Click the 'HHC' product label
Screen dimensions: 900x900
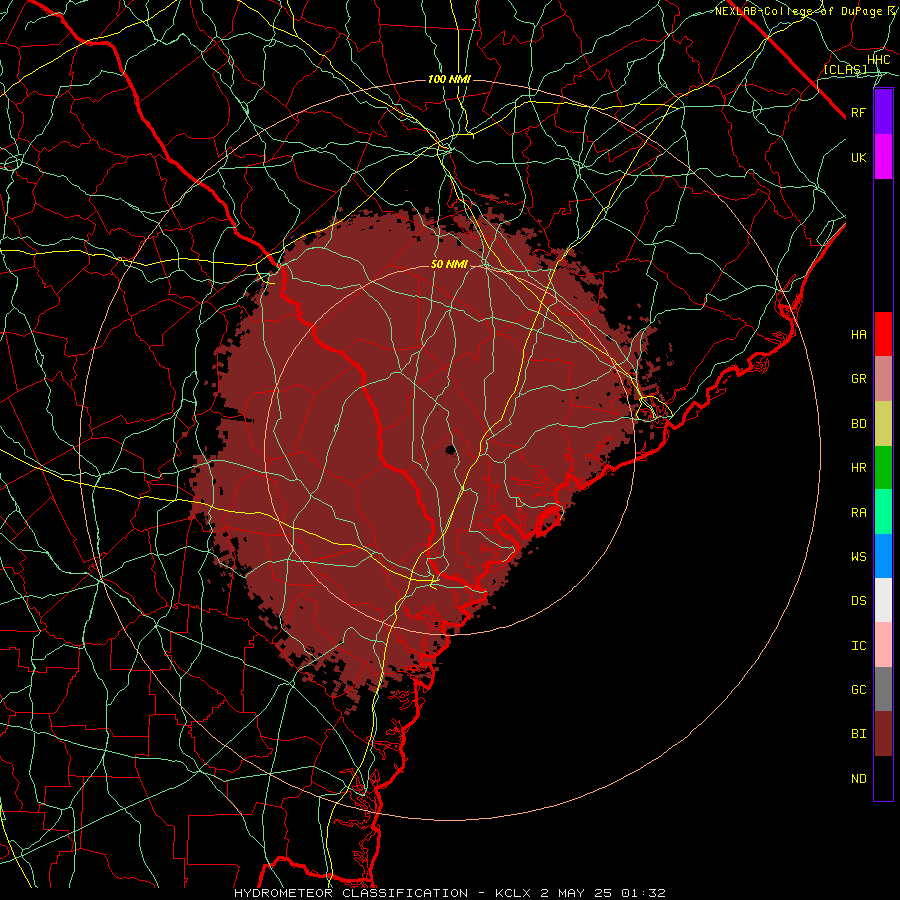(x=878, y=60)
